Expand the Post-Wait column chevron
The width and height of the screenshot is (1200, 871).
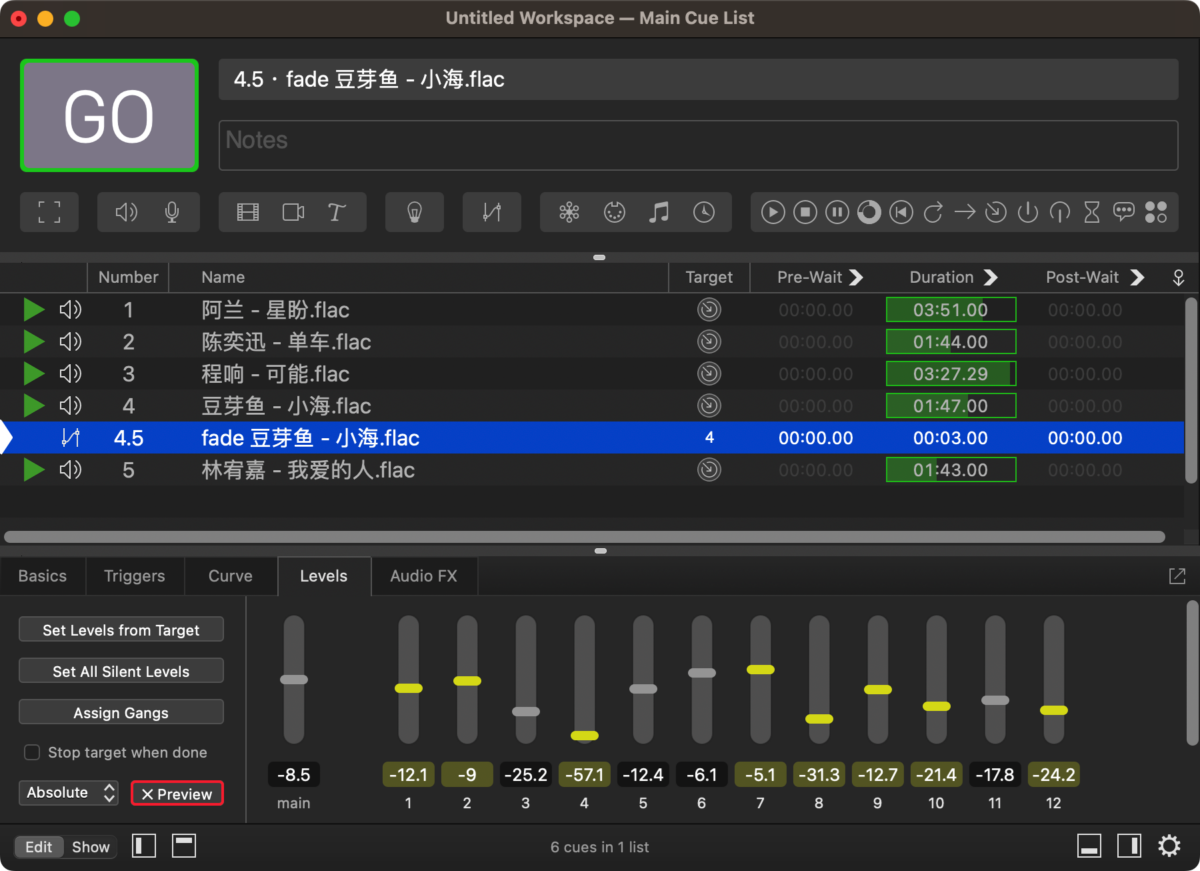[1136, 277]
